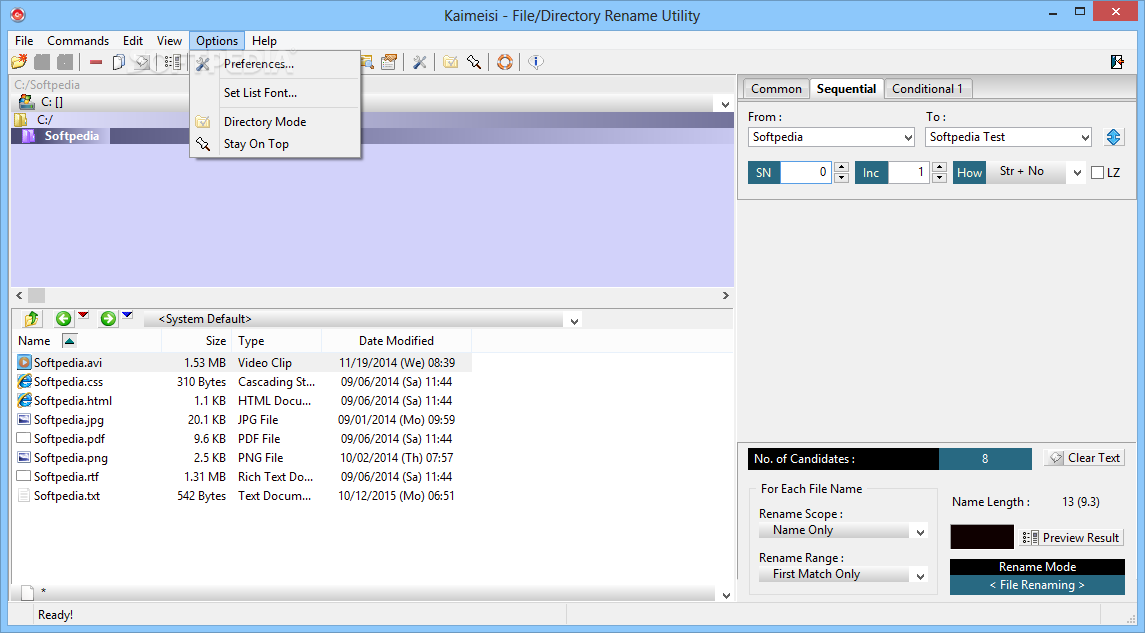Click the open folder icon in the toolbar
The height and width of the screenshot is (633, 1145).
(x=19, y=62)
